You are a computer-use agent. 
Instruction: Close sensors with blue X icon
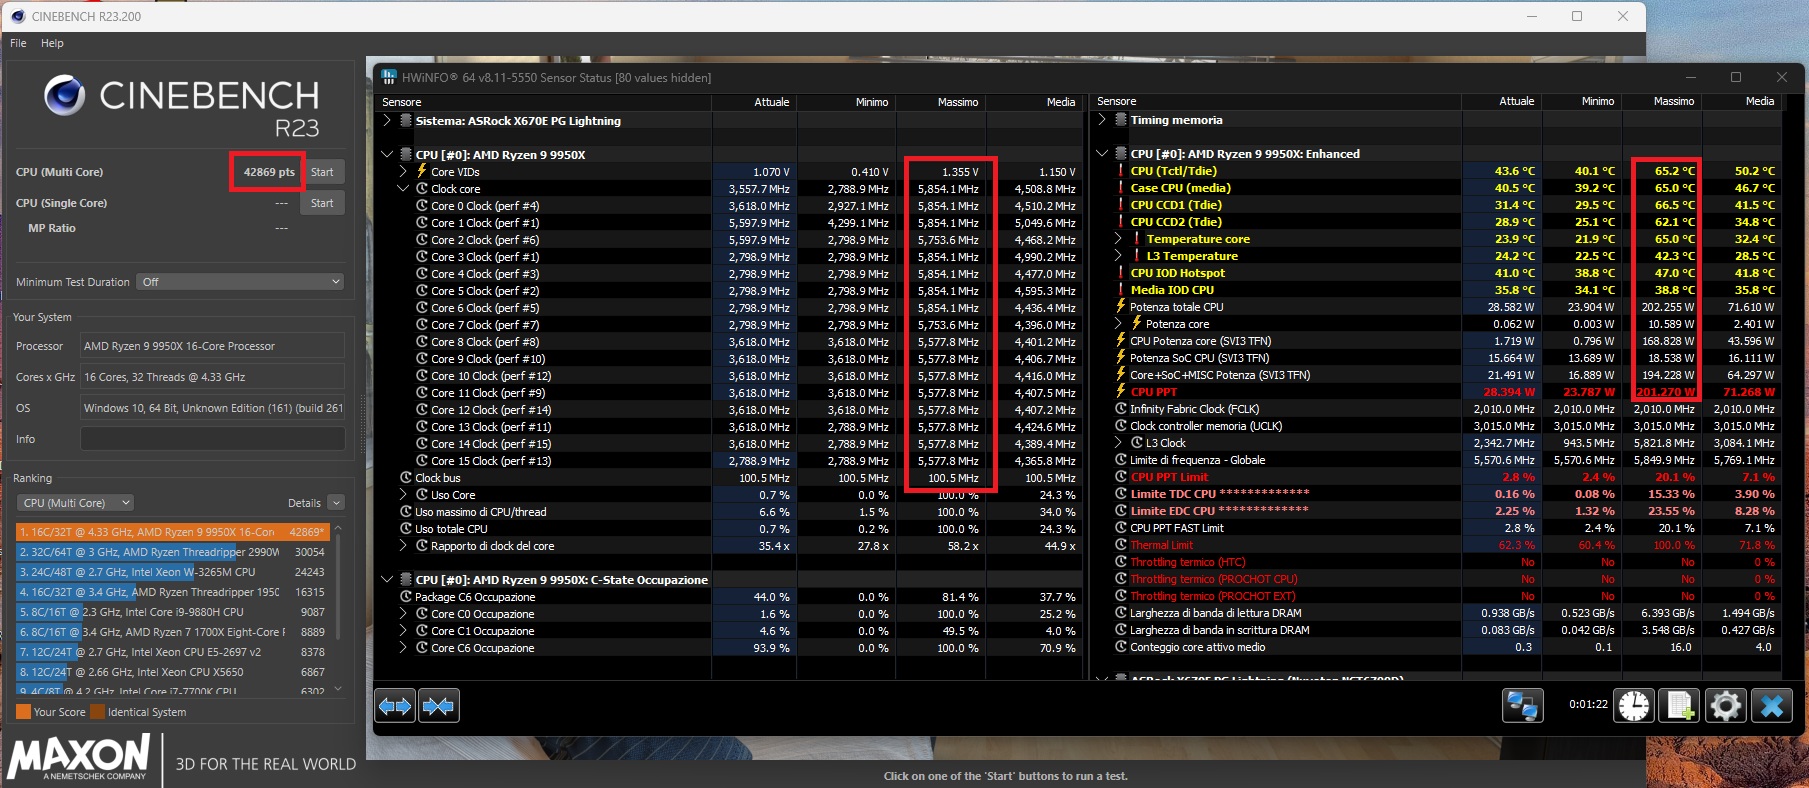(x=1772, y=705)
